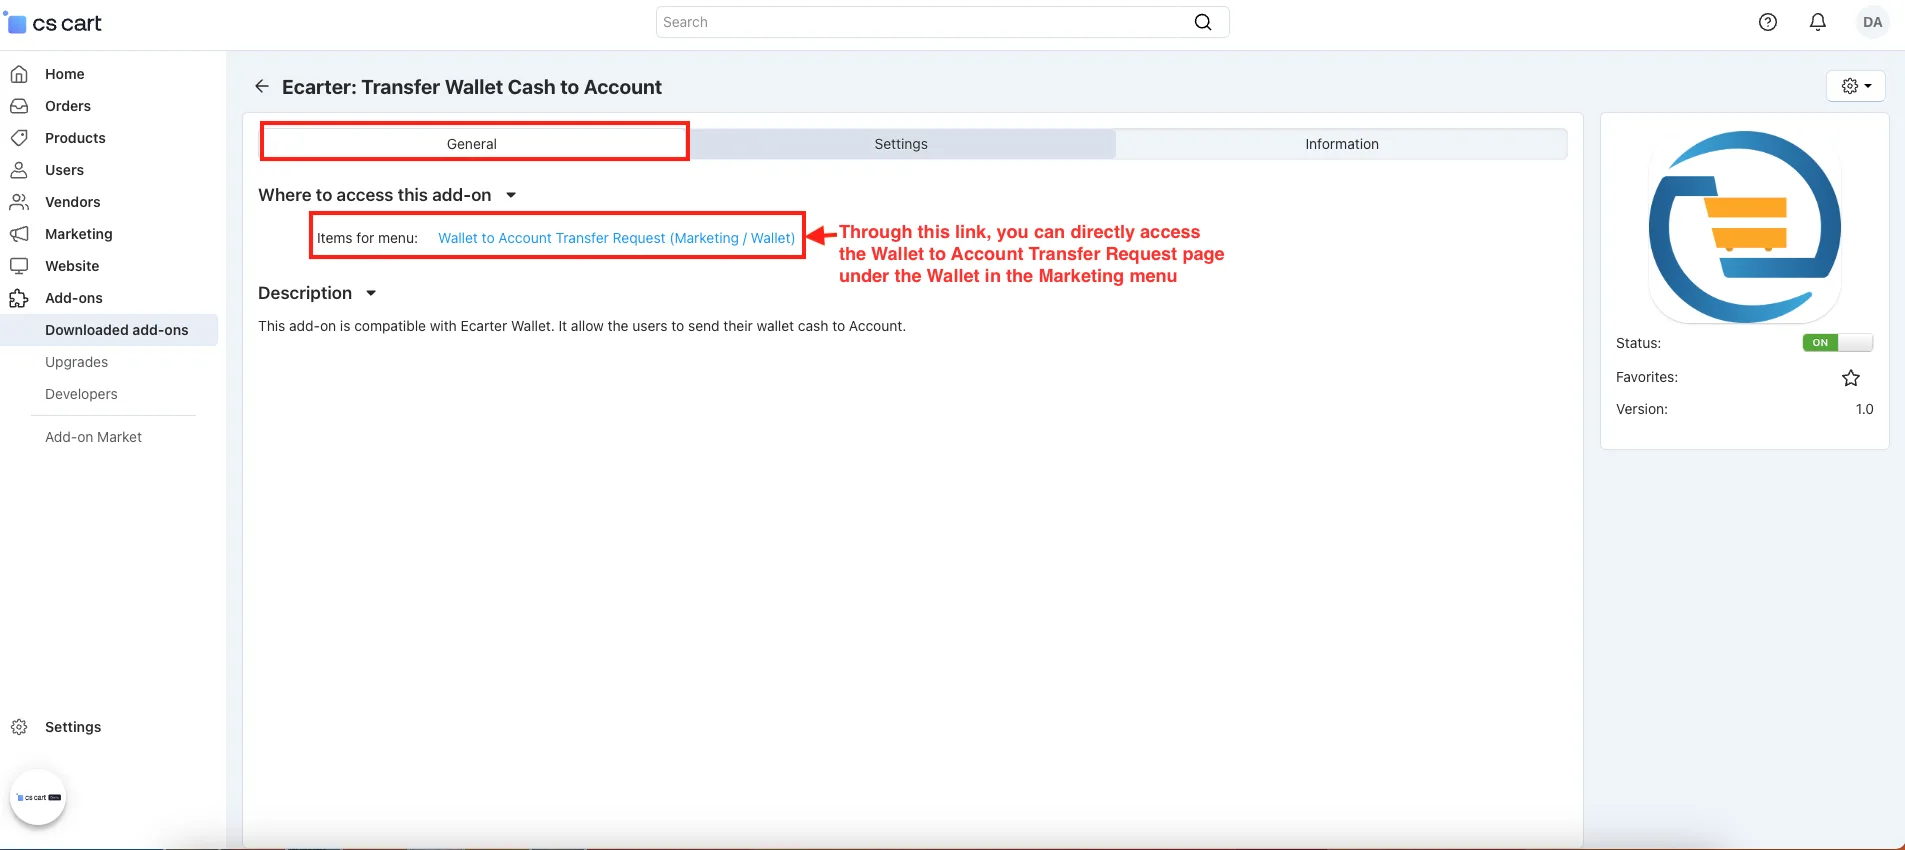Click the Users person icon

pos(19,170)
